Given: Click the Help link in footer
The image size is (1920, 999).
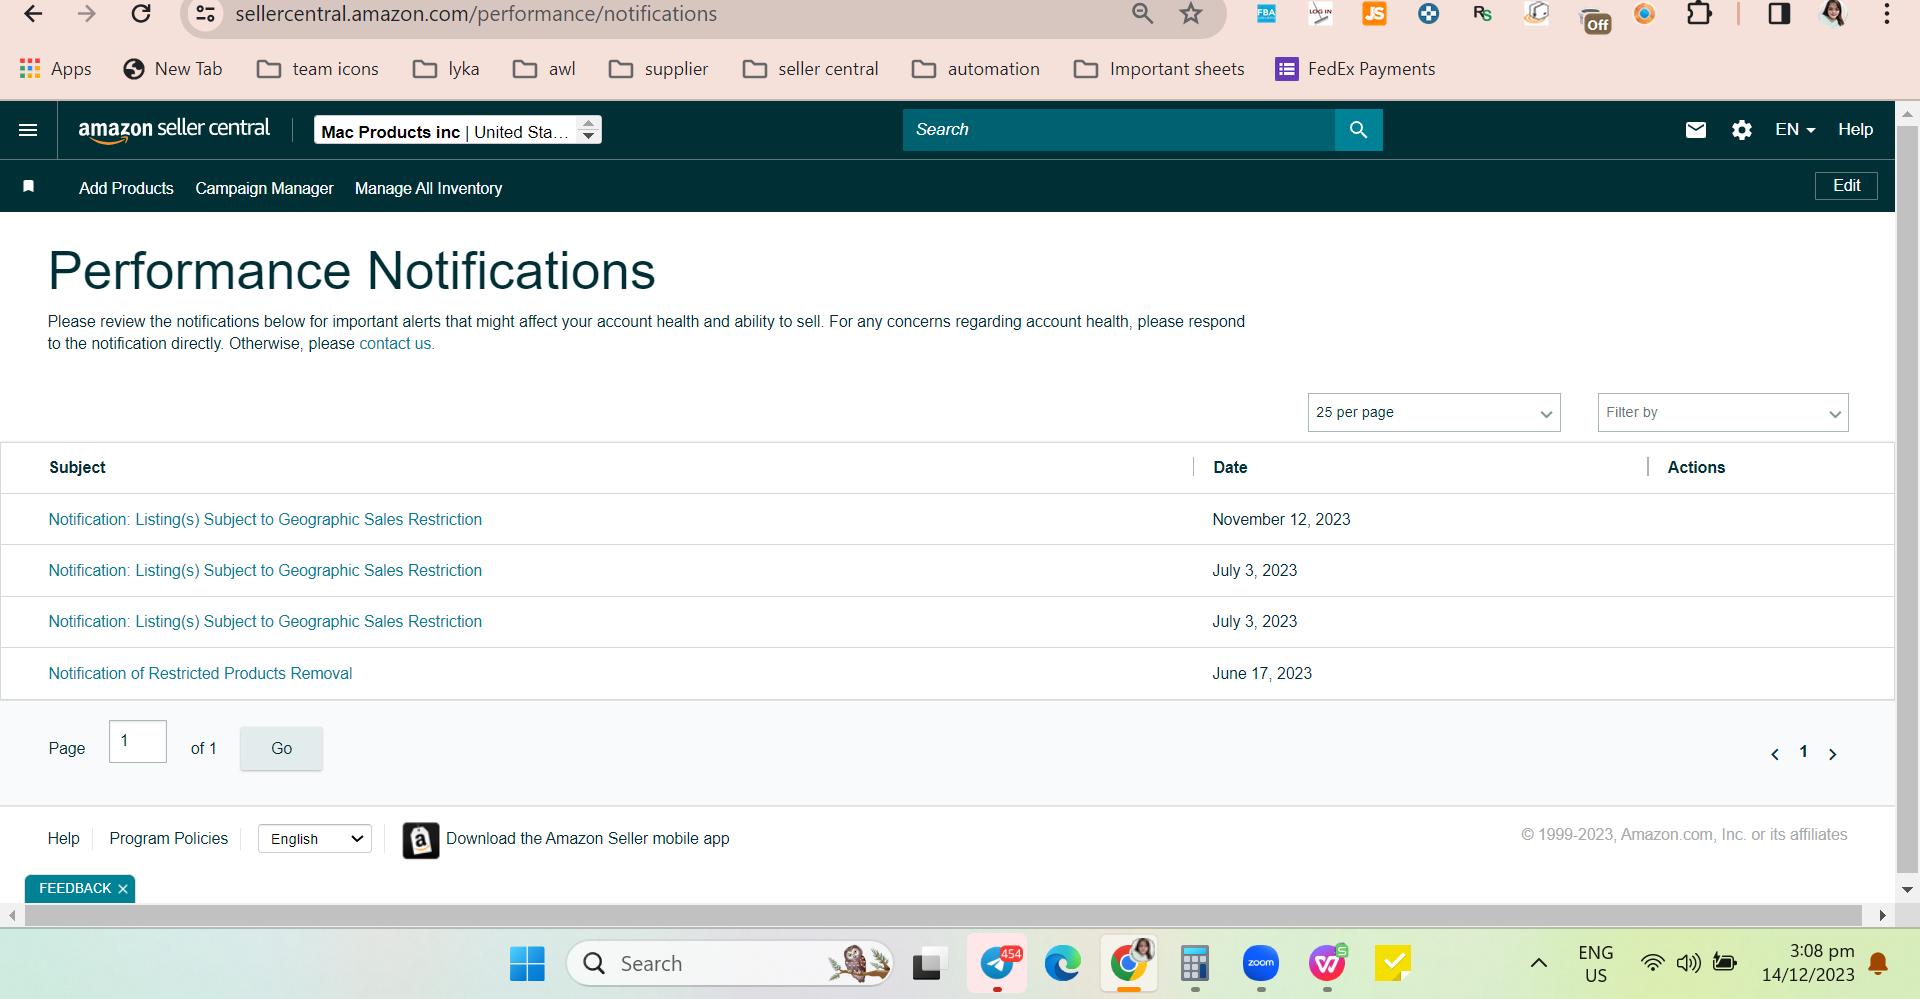Looking at the screenshot, I should 63,839.
